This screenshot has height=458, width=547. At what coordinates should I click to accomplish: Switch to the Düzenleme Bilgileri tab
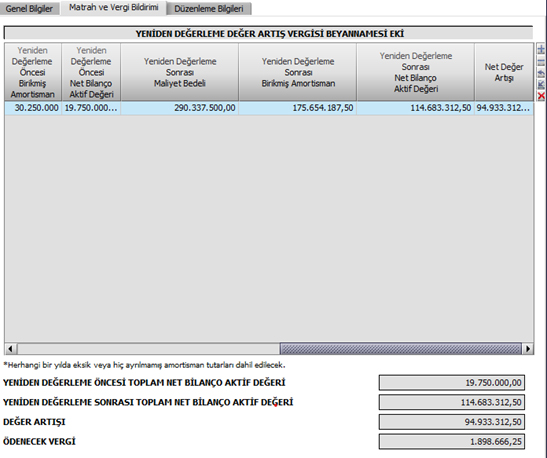(209, 9)
